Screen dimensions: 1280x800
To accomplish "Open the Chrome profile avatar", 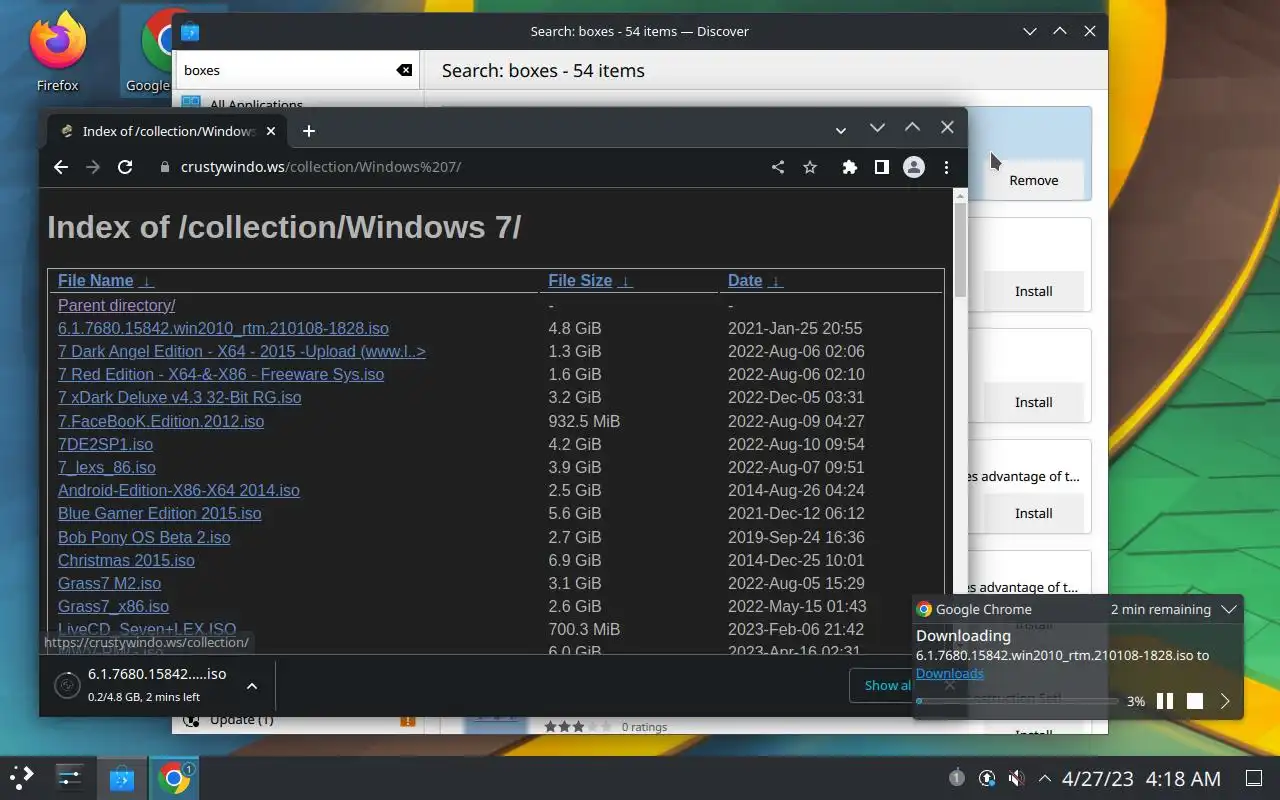I will [913, 167].
